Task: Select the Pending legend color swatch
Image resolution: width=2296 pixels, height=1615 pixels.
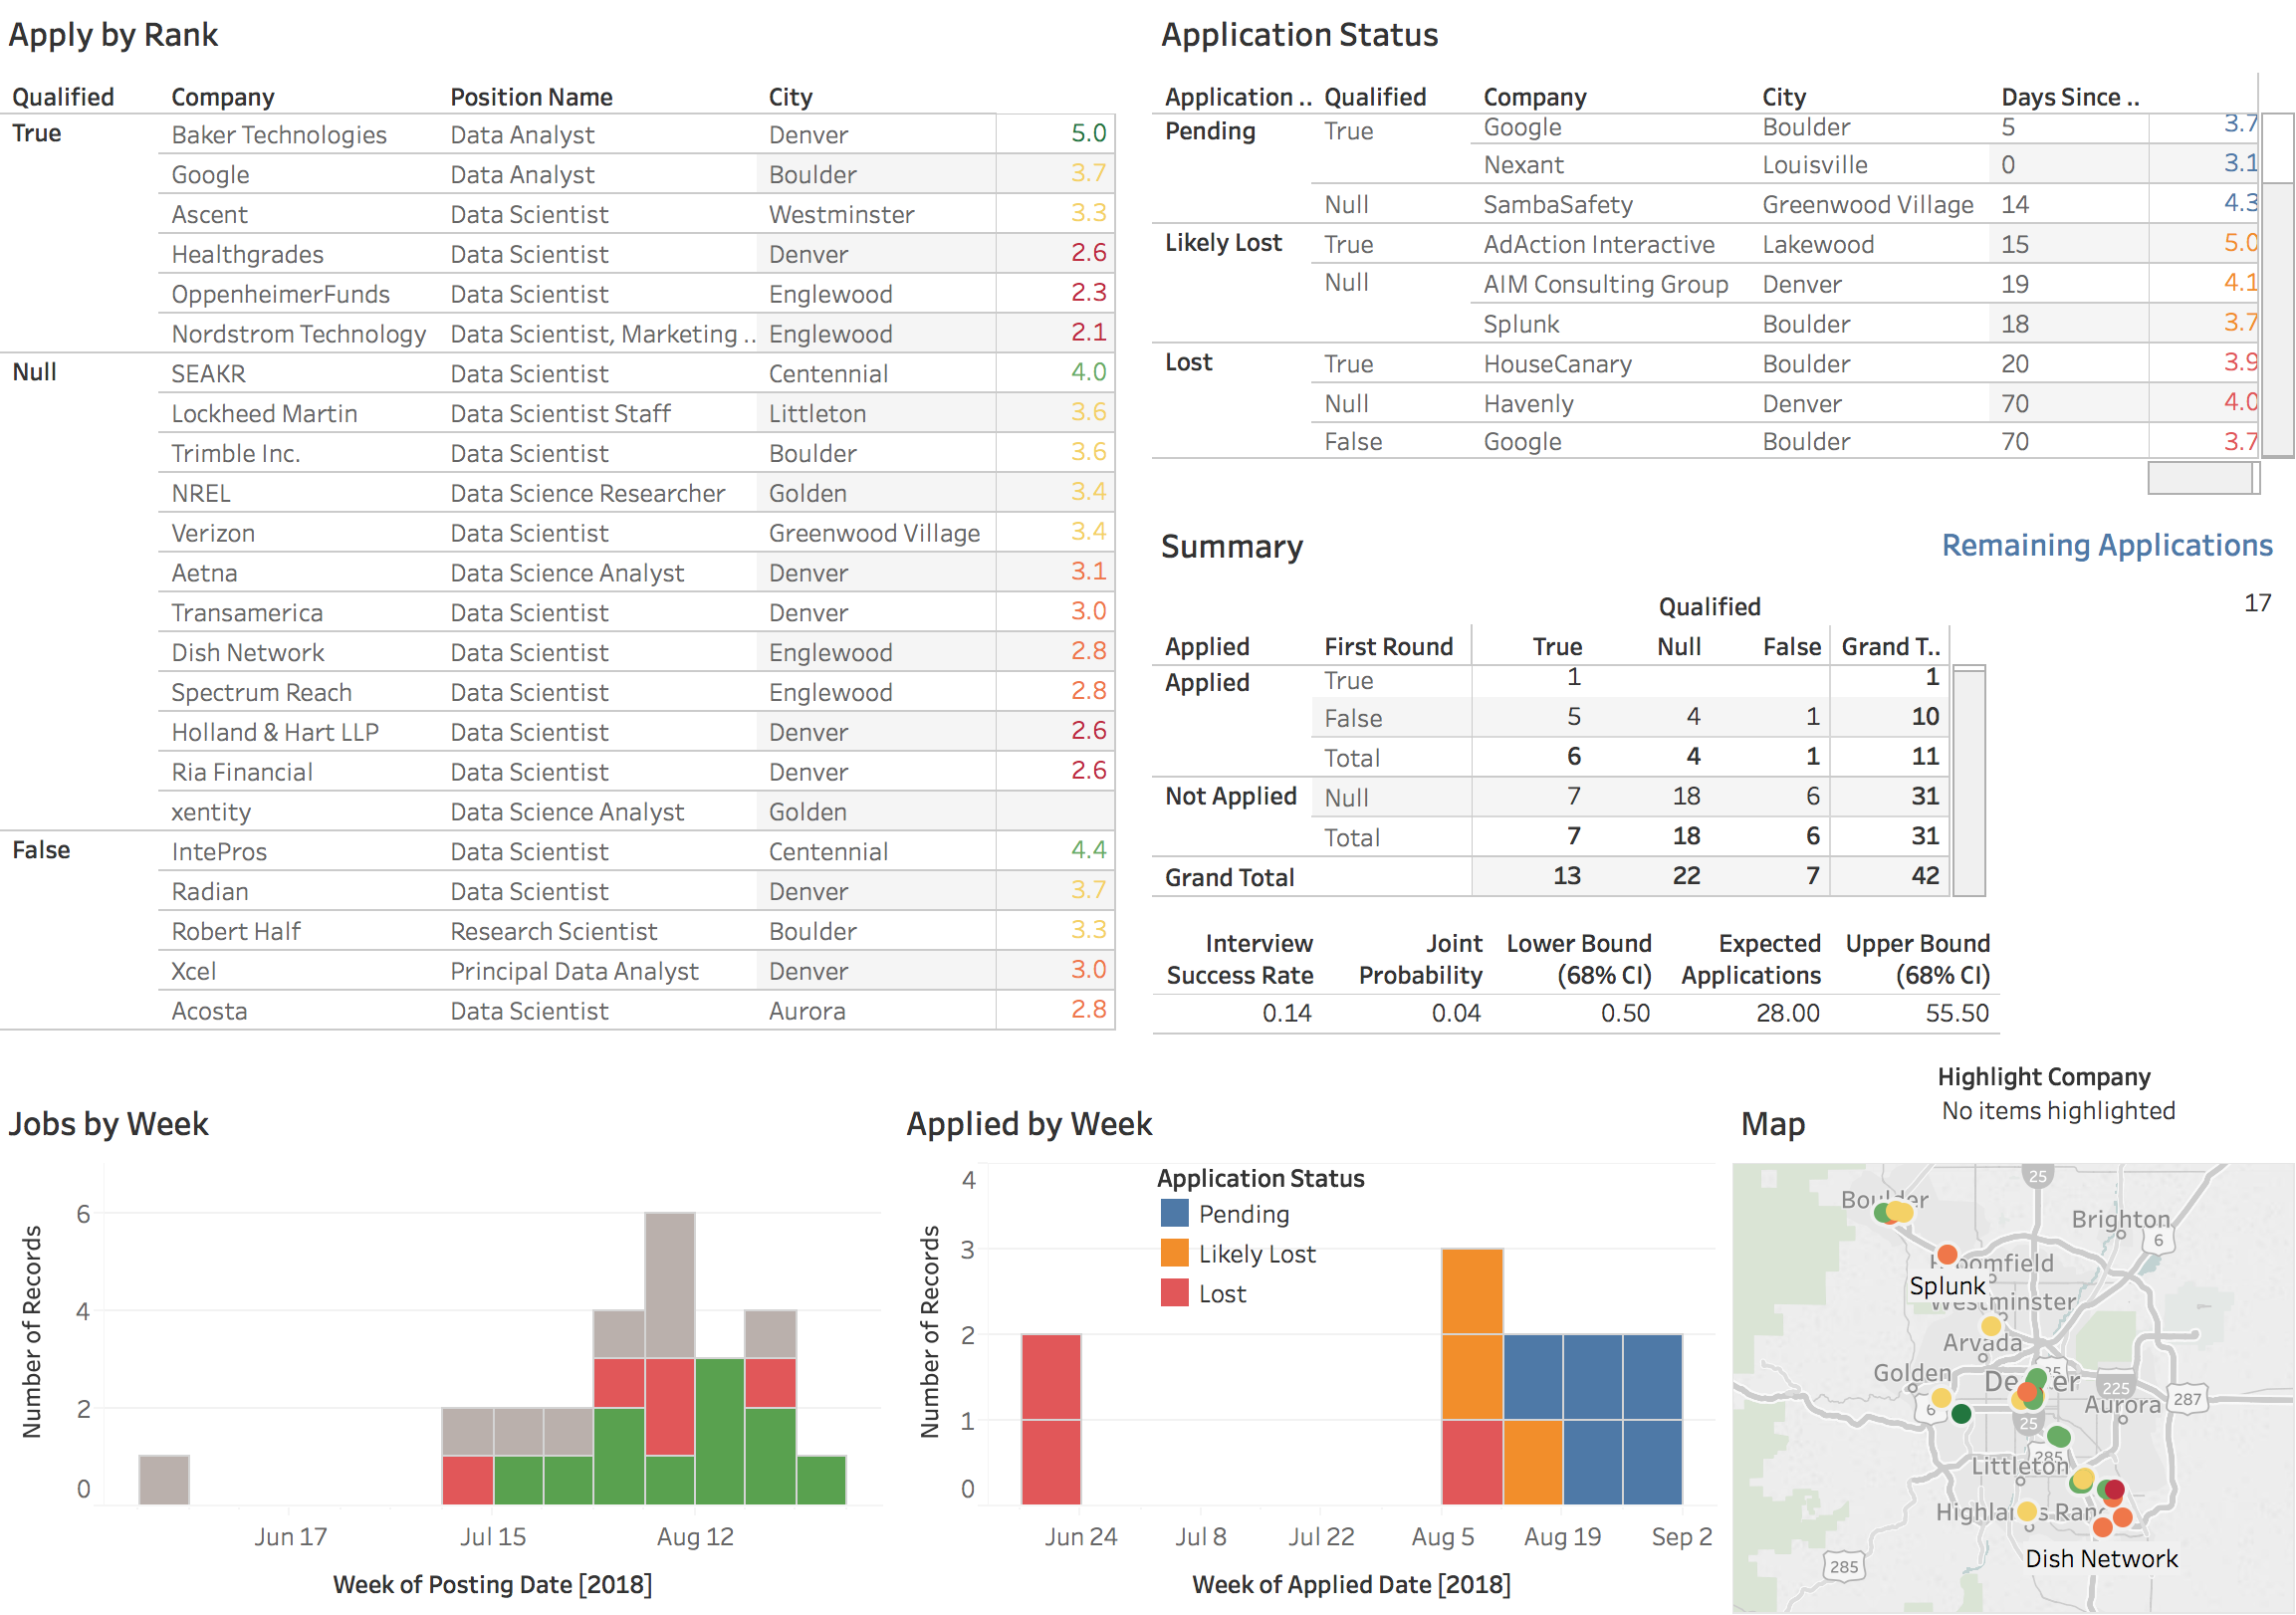Action: [x=1174, y=1213]
